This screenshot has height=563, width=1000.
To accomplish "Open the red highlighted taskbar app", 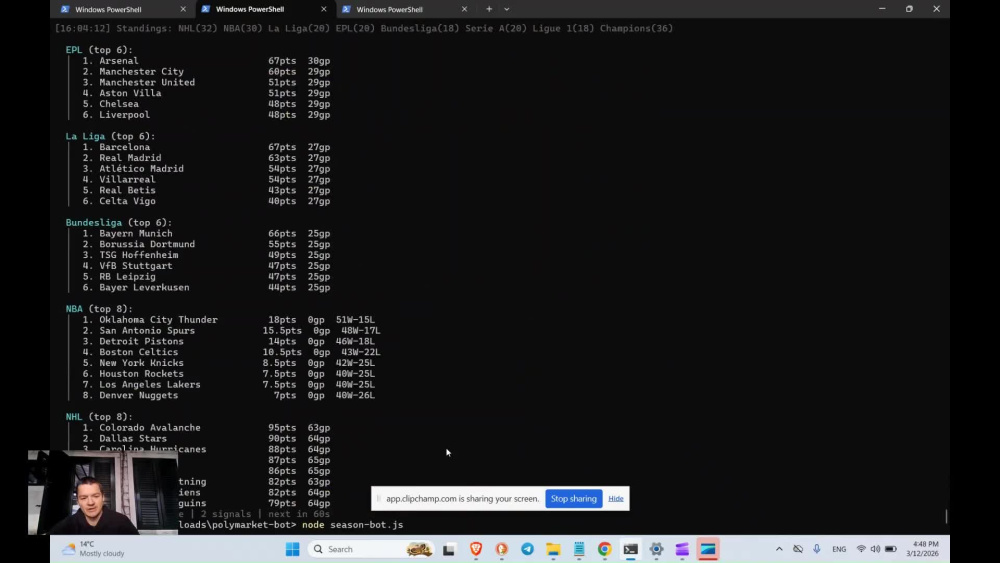I will (x=708, y=549).
